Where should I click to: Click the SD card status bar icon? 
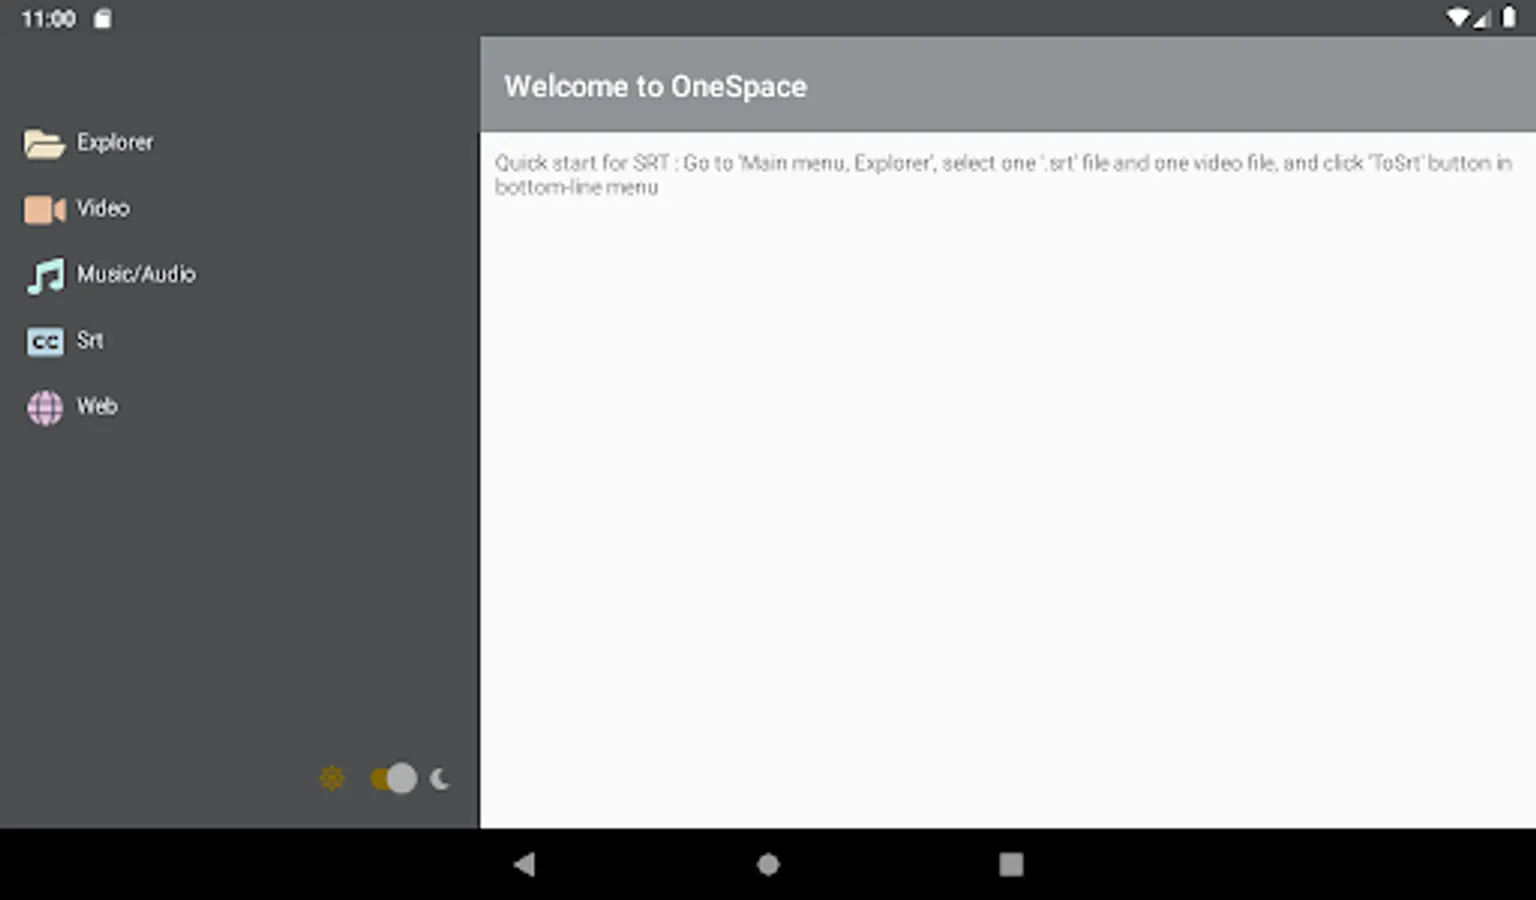tap(102, 19)
